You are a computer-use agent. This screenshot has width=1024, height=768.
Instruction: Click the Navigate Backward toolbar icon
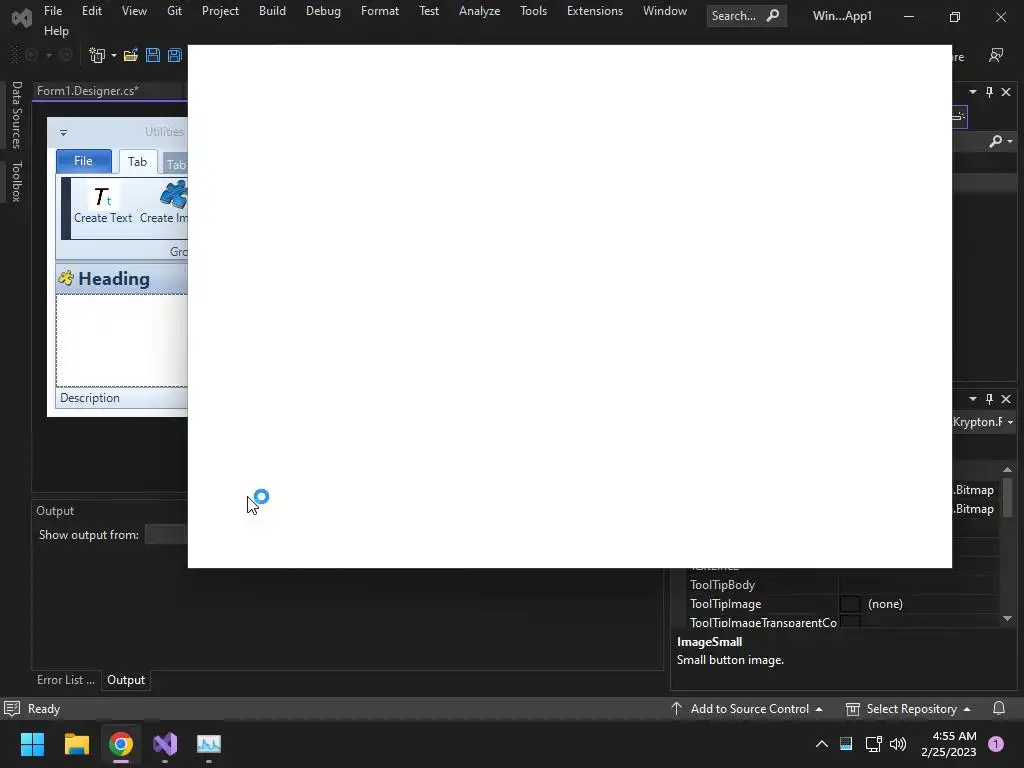31,56
